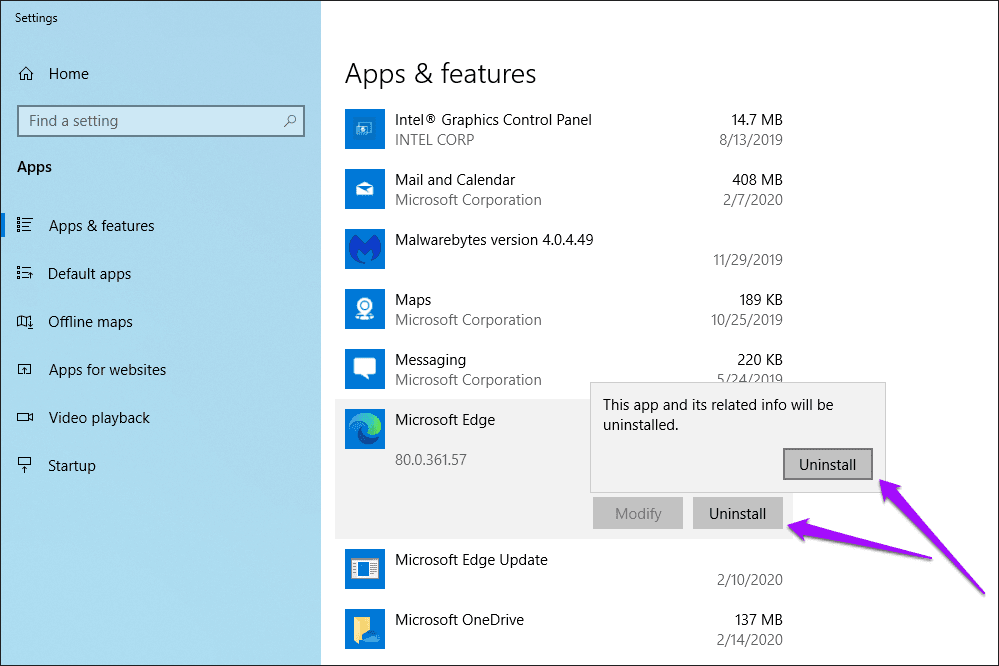Click the Microsoft Edge Update icon
Image resolution: width=999 pixels, height=666 pixels.
coord(365,568)
